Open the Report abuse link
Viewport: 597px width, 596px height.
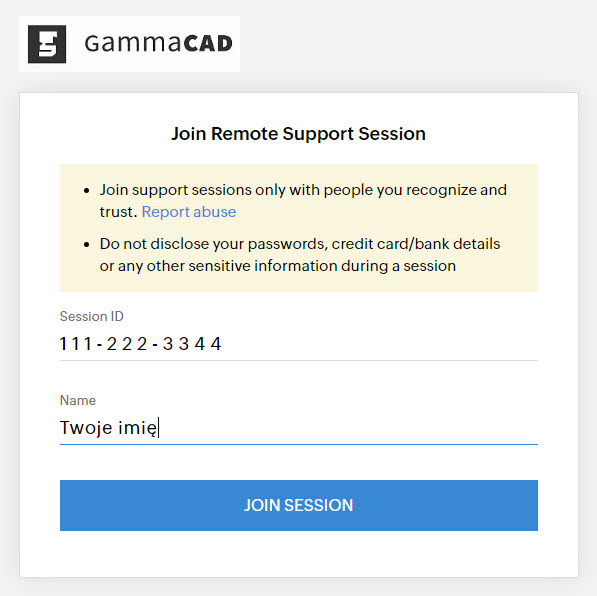click(189, 212)
